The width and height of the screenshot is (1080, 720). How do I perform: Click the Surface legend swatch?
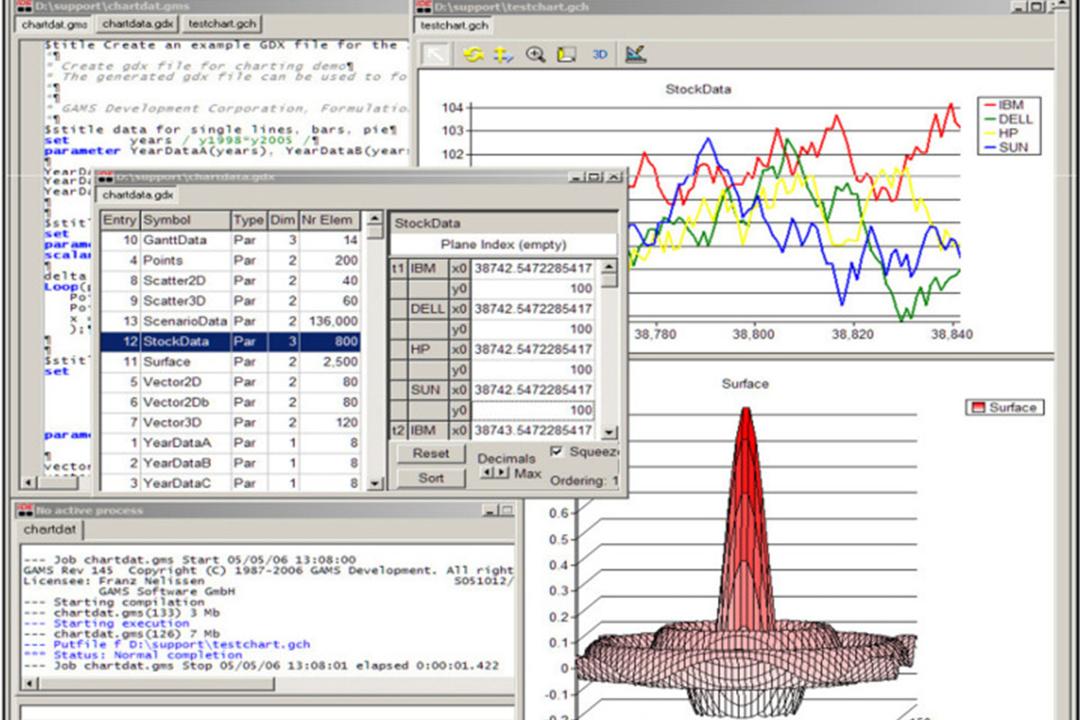coord(978,408)
